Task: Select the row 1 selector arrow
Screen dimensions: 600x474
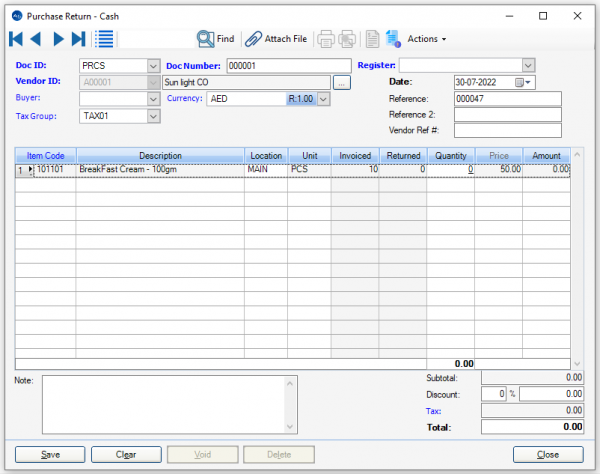Action: coord(25,170)
